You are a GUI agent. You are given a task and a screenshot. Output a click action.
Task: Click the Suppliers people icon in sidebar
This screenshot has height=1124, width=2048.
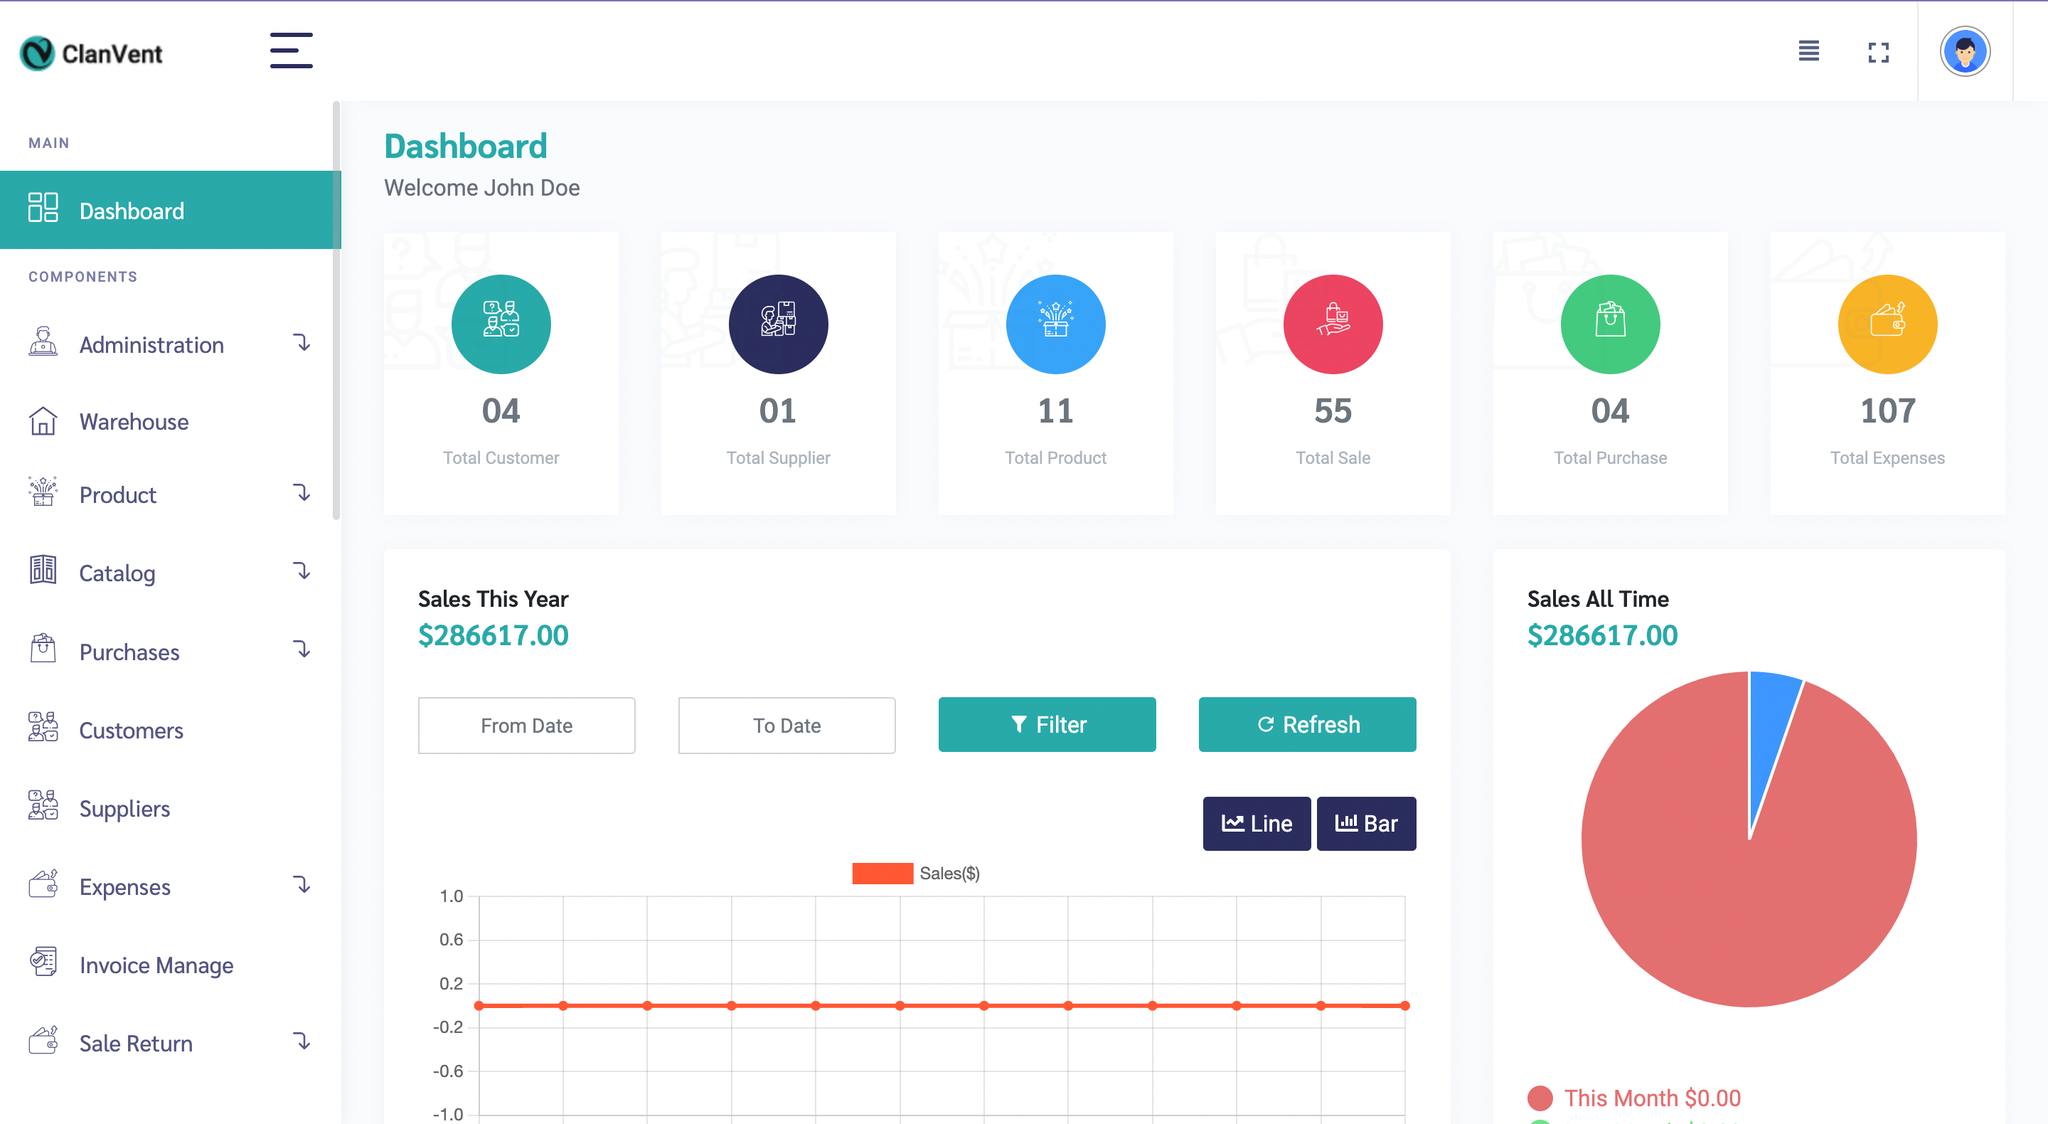(x=43, y=805)
